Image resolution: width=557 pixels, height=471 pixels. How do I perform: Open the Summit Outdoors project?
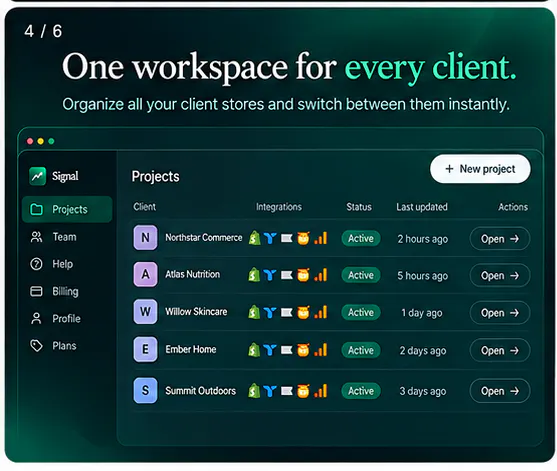click(500, 391)
